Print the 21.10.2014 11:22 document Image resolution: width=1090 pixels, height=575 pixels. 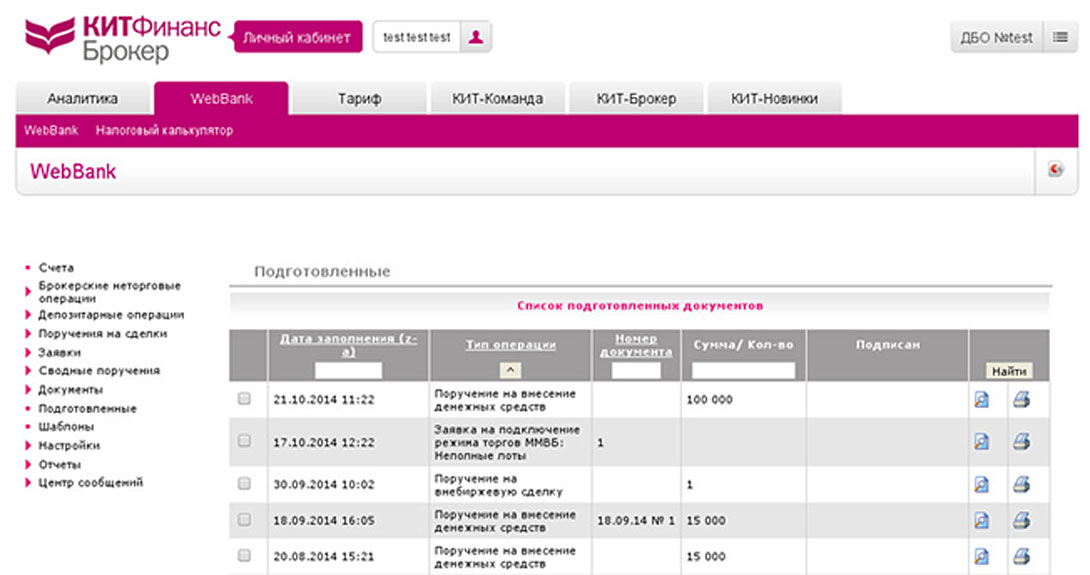tap(1021, 400)
